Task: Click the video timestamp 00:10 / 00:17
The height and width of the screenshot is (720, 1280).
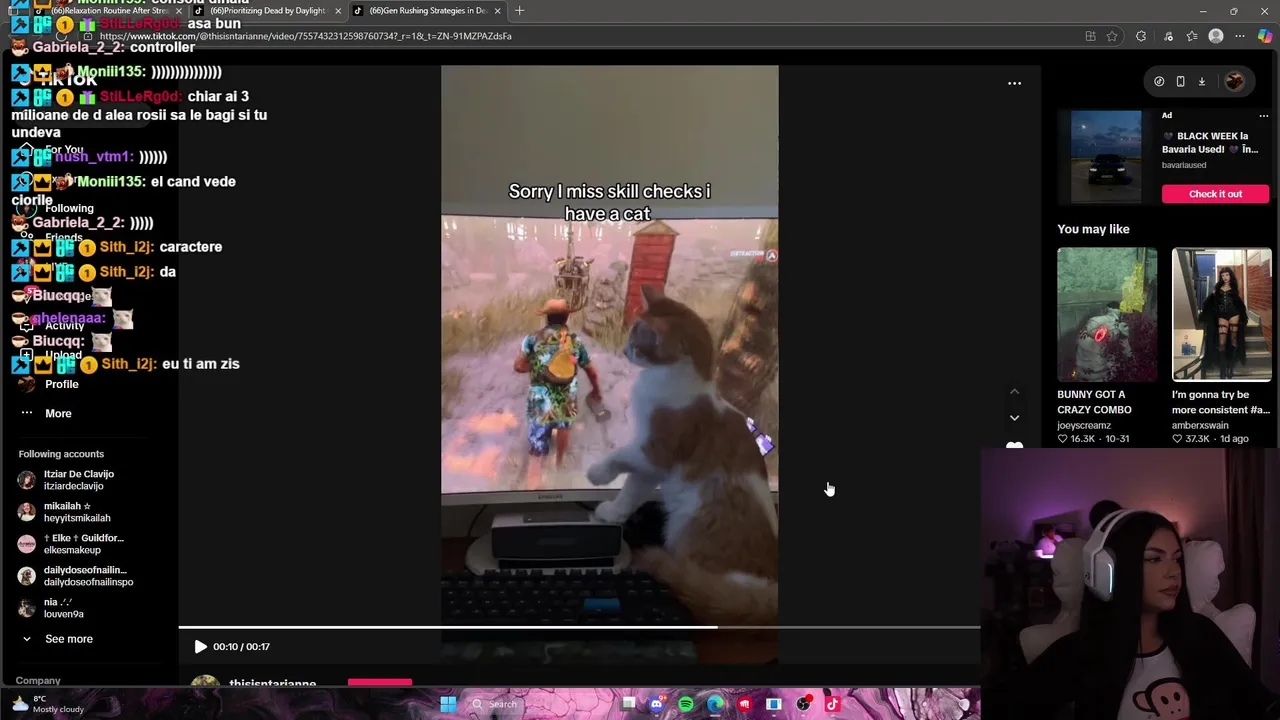Action: pos(241,647)
